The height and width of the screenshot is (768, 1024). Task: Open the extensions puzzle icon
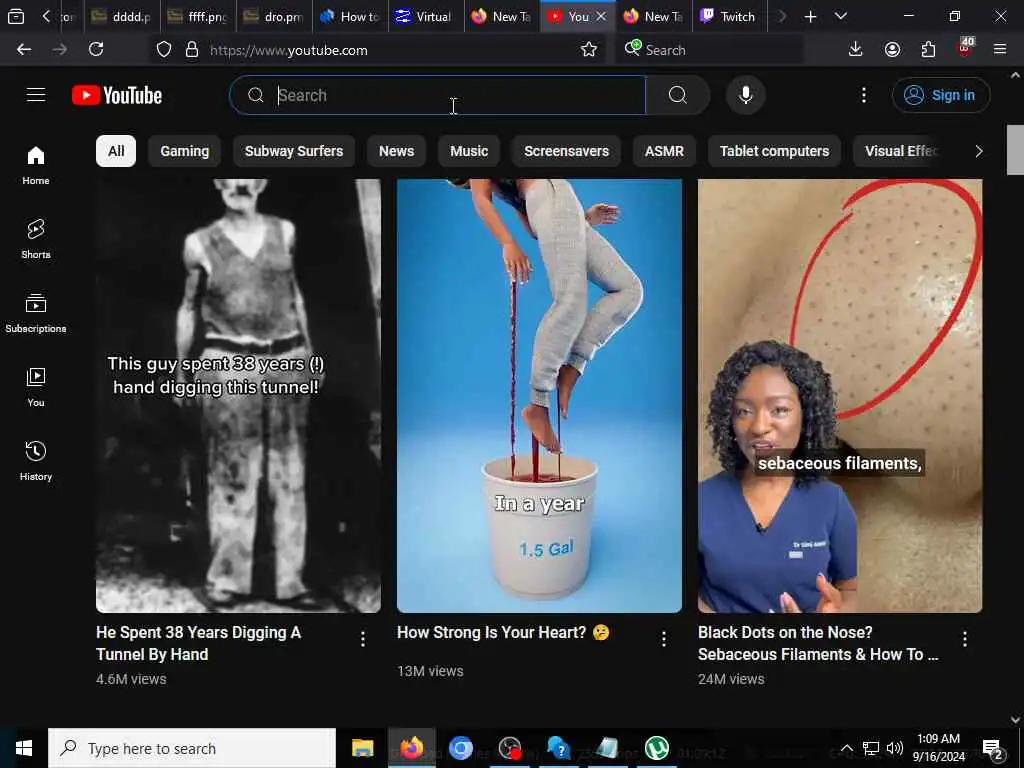tap(928, 50)
